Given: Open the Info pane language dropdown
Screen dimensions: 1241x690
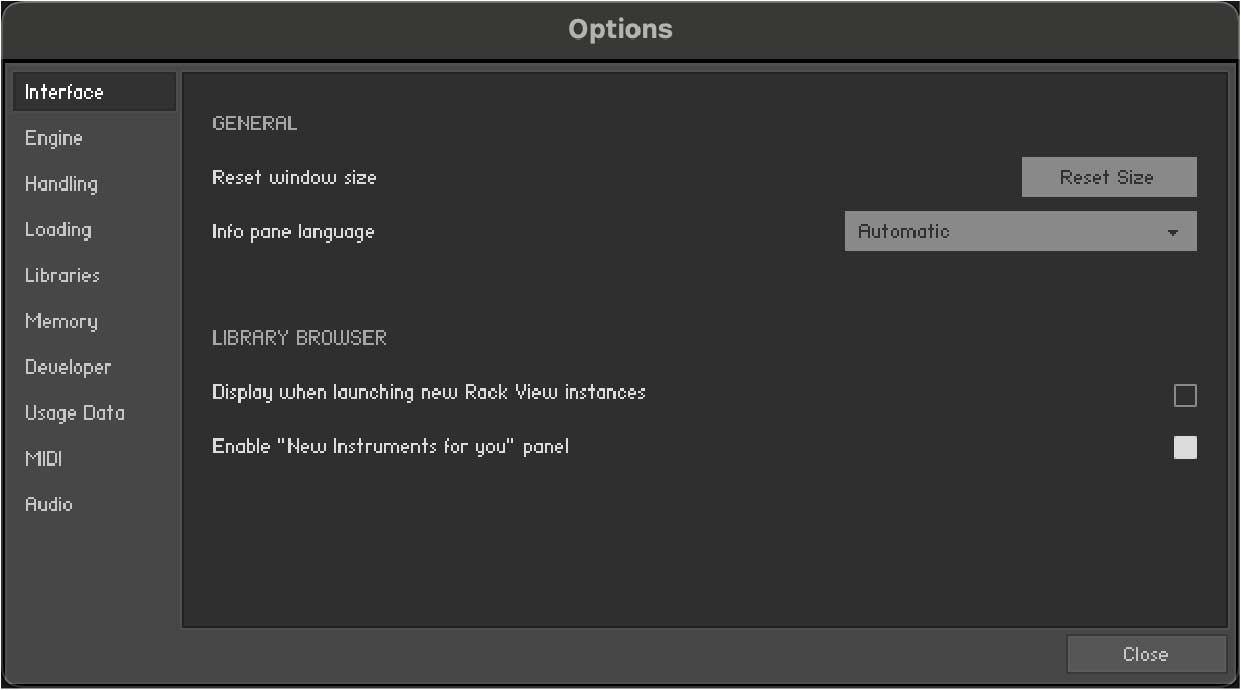Looking at the screenshot, I should (1020, 231).
